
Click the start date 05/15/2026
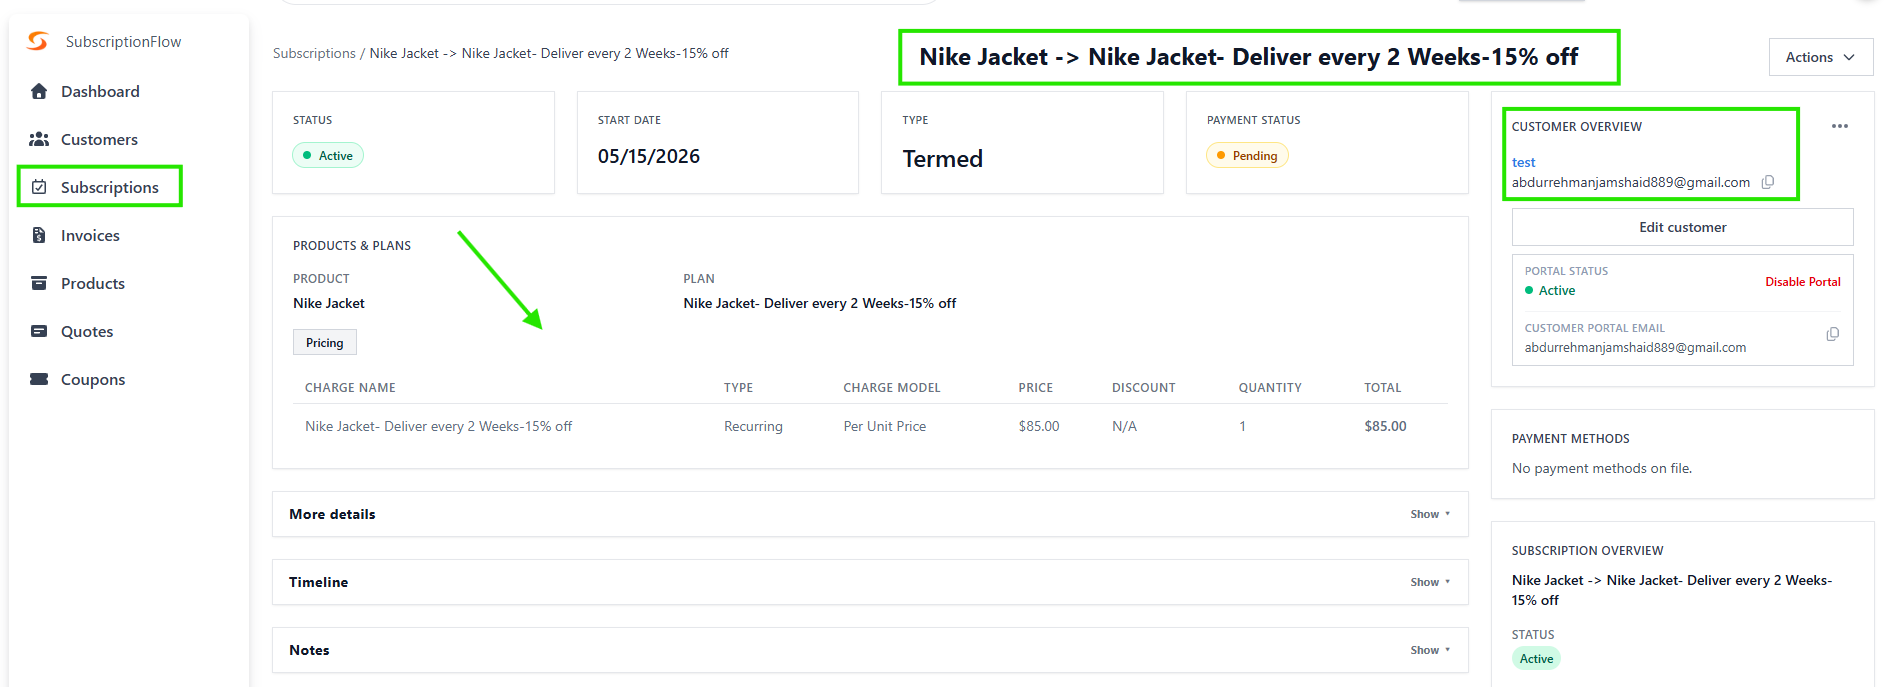(x=648, y=156)
